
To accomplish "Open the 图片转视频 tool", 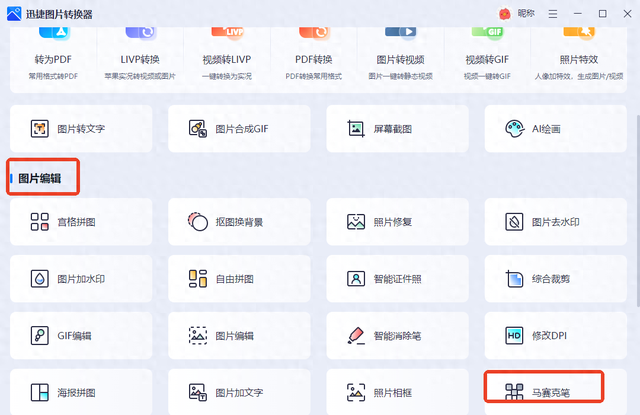I will [400, 60].
